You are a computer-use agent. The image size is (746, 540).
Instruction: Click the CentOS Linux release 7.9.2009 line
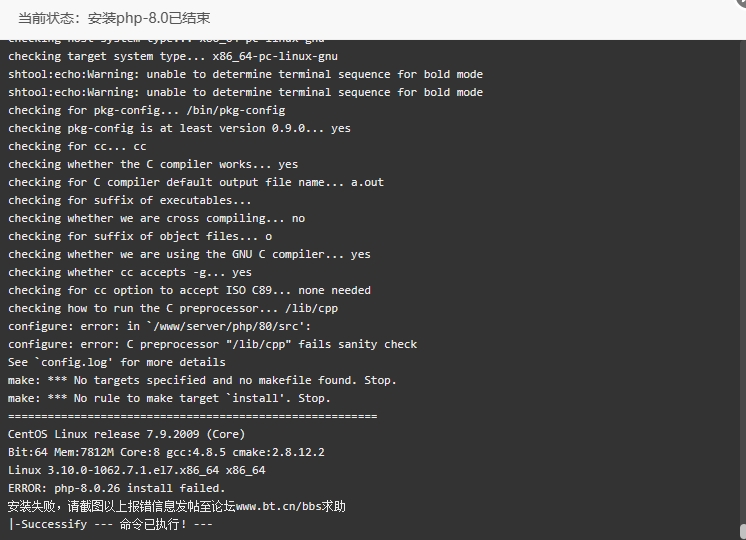(x=126, y=434)
